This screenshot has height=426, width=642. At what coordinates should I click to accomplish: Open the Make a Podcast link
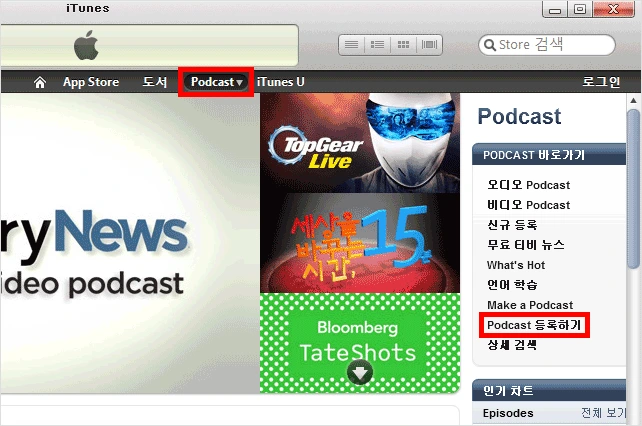tap(530, 305)
